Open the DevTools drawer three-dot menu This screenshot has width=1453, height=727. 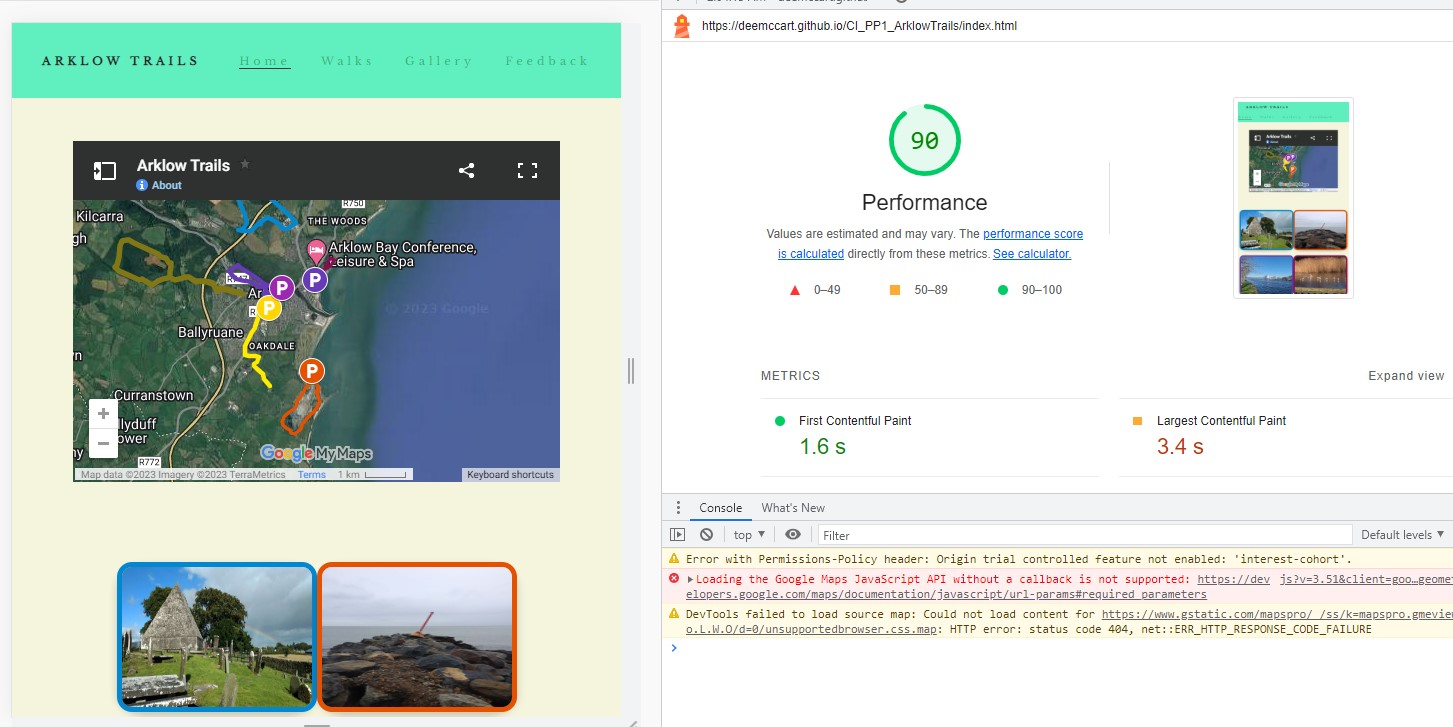[678, 508]
